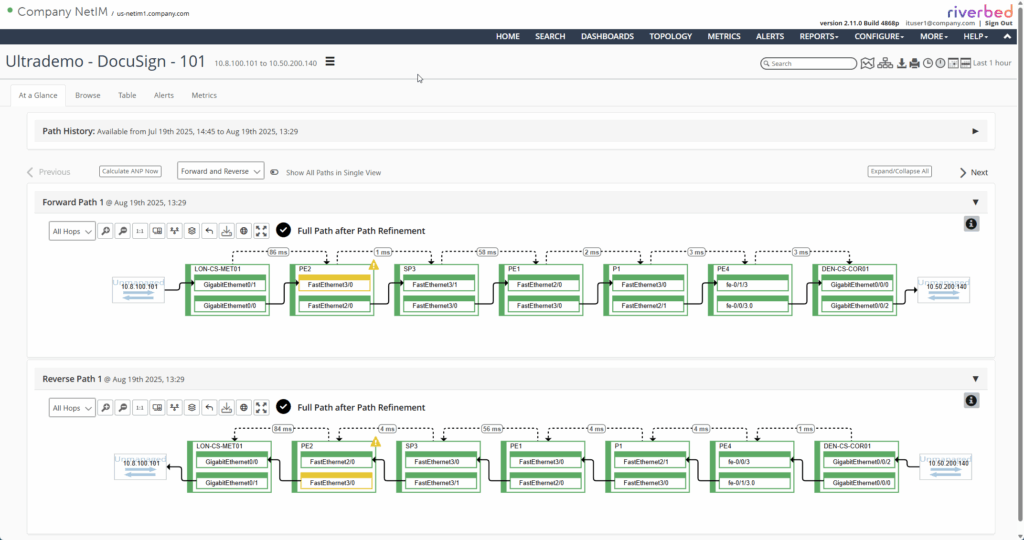Collapse the Reverse Path 1 section
The width and height of the screenshot is (1024, 540).
point(975,379)
